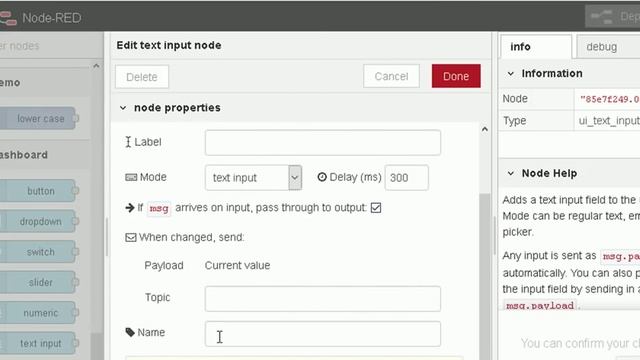Click into the Name input field
The image size is (640, 360).
(323, 333)
